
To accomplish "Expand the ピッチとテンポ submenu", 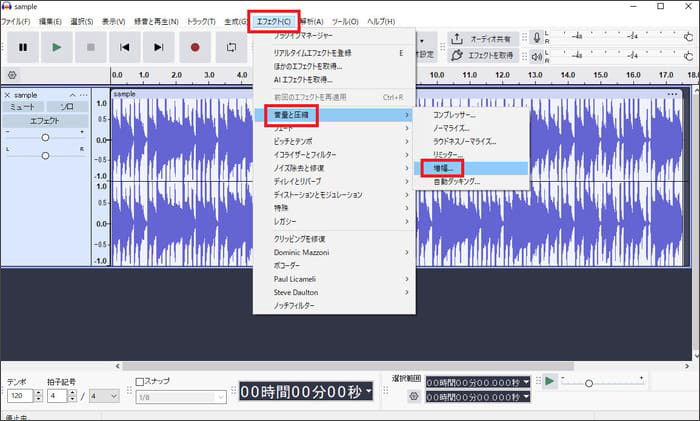I will 334,142.
